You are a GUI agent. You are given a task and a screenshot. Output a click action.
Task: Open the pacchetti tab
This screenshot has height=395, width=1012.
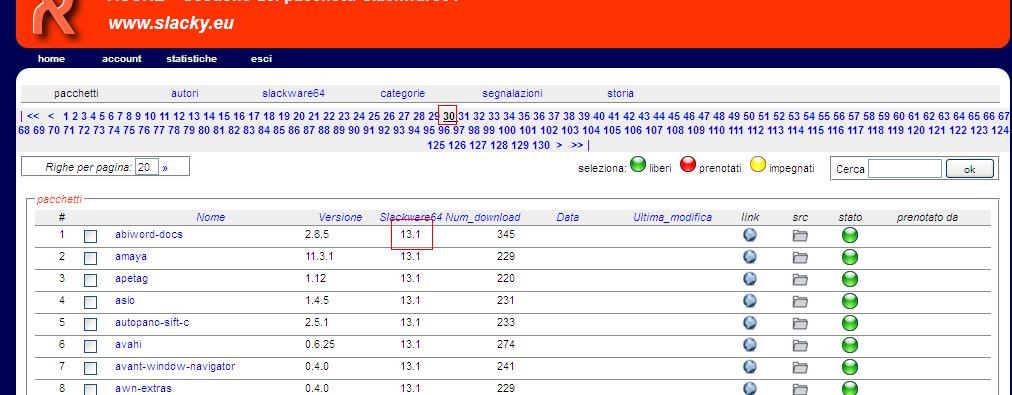tap(76, 94)
